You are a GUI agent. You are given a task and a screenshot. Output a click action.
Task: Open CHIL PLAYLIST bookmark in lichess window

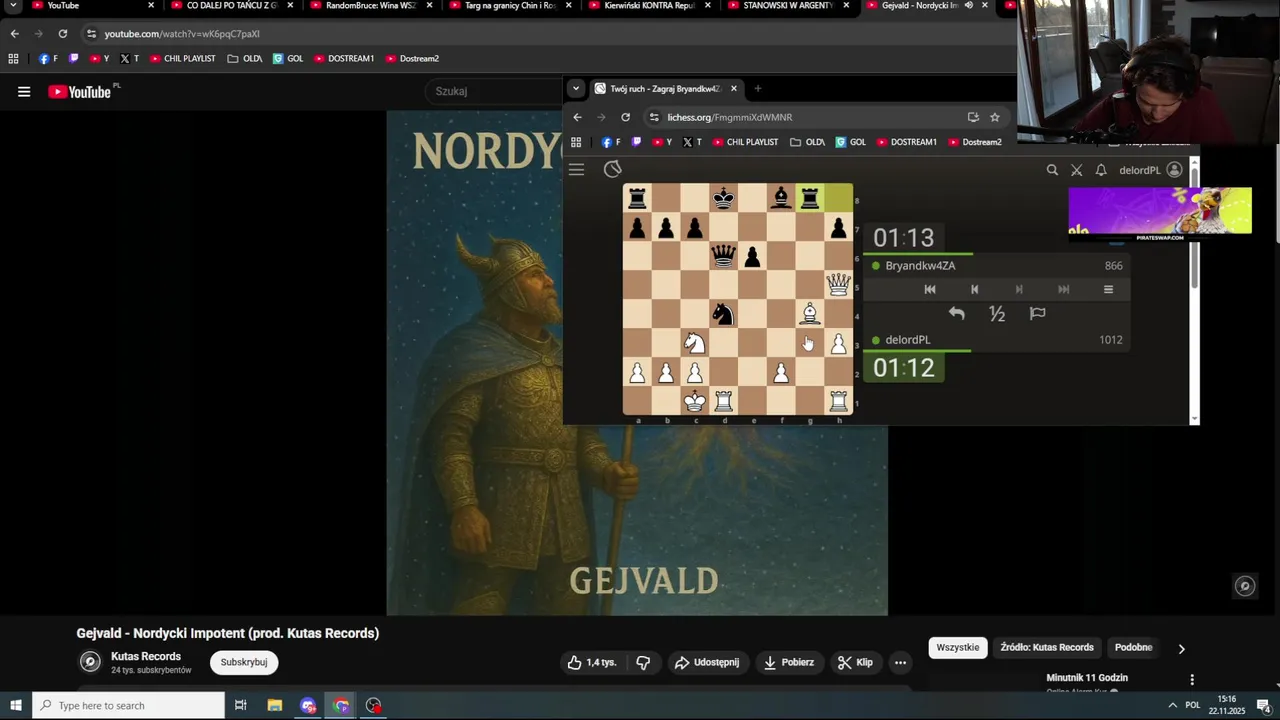click(745, 142)
